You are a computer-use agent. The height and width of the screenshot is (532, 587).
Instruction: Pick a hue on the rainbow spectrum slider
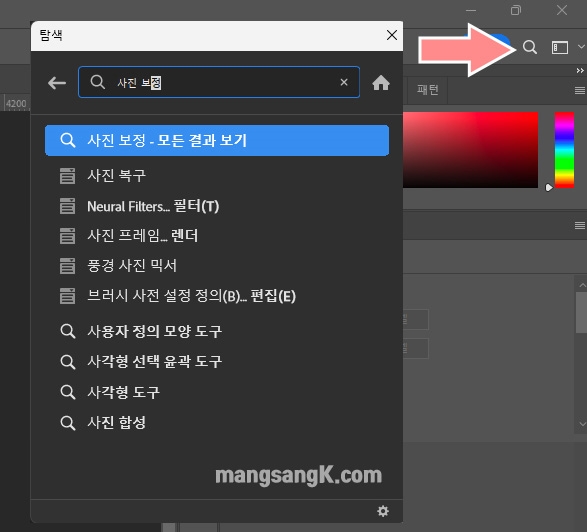coord(564,150)
